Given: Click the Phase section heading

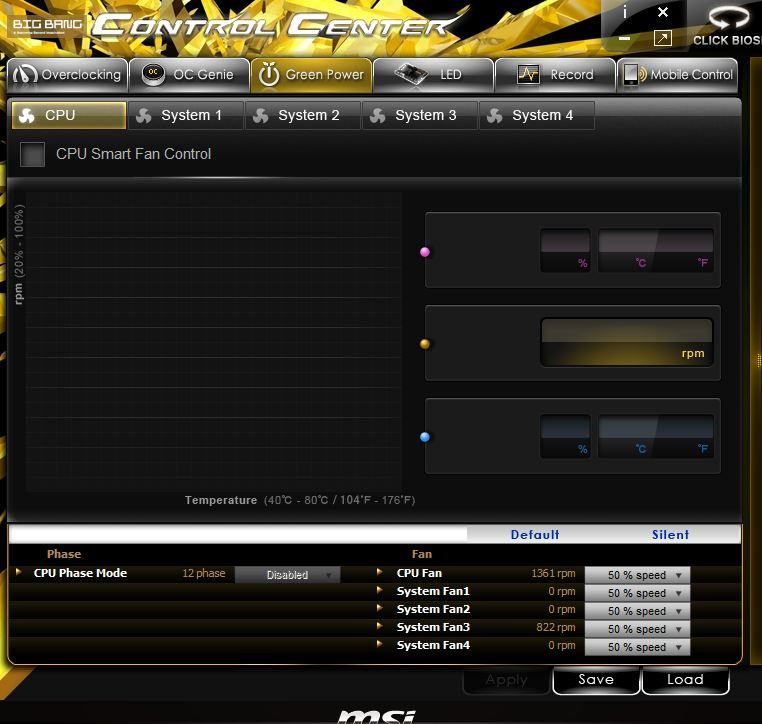Looking at the screenshot, I should (64, 554).
